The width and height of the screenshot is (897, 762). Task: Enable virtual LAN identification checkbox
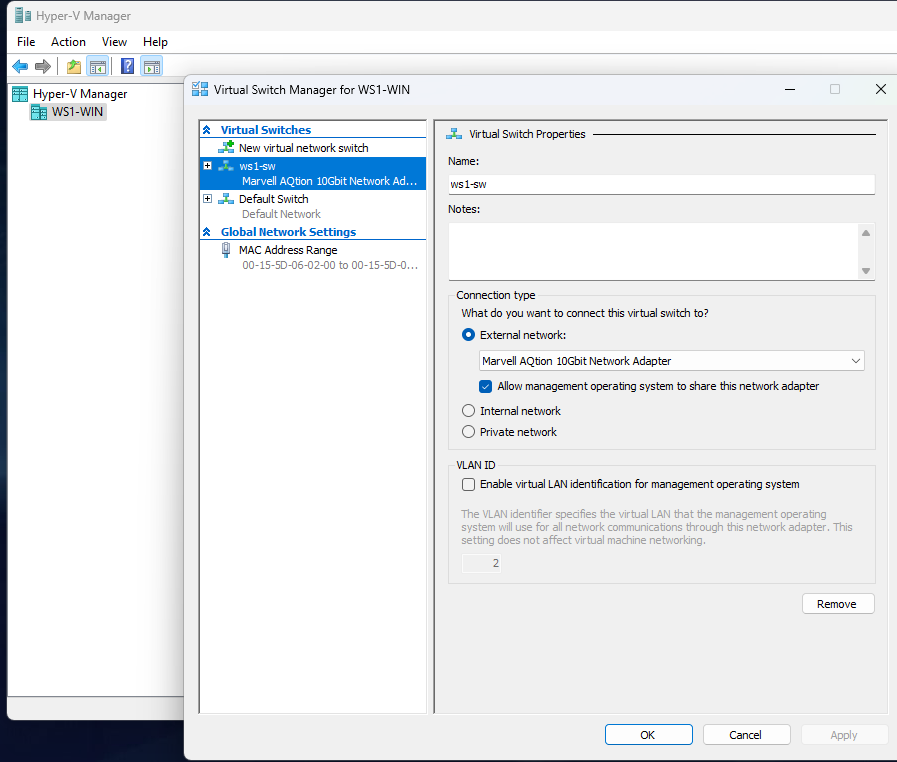[468, 484]
